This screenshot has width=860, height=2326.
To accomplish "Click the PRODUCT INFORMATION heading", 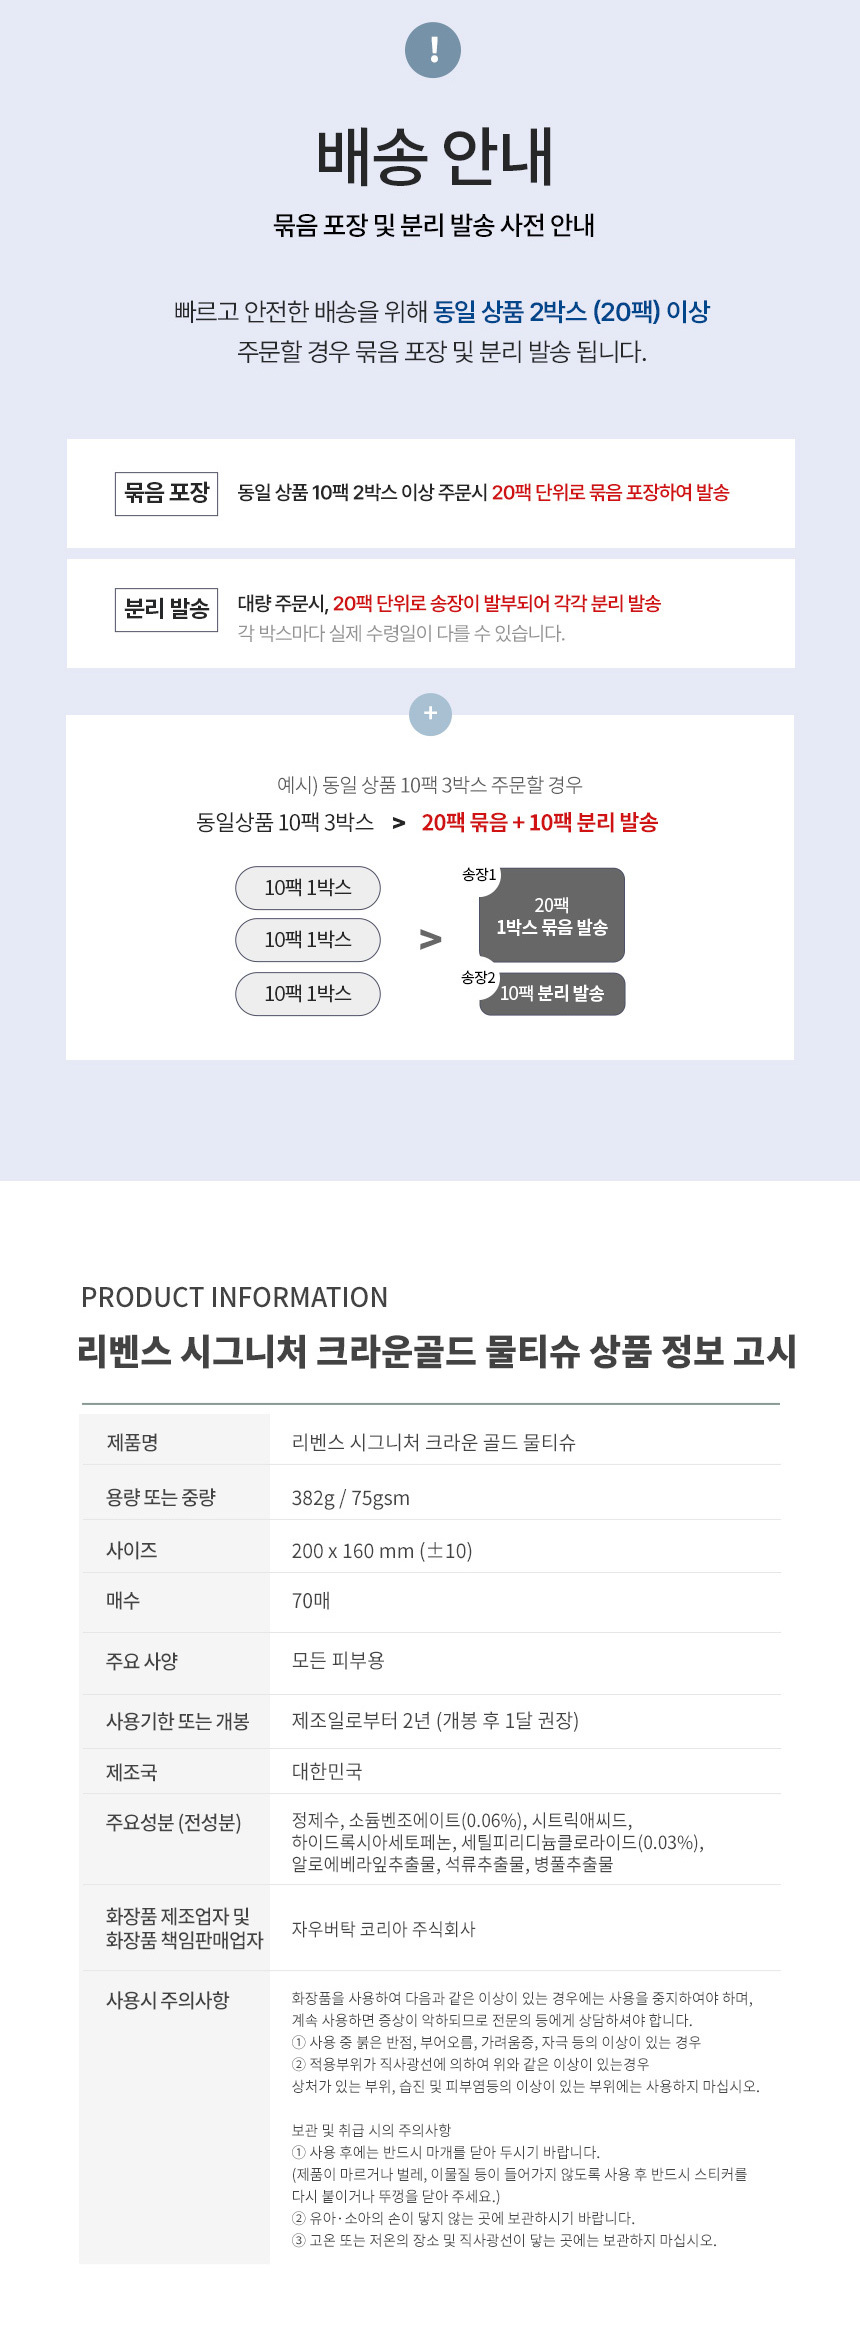I will pos(234,1298).
